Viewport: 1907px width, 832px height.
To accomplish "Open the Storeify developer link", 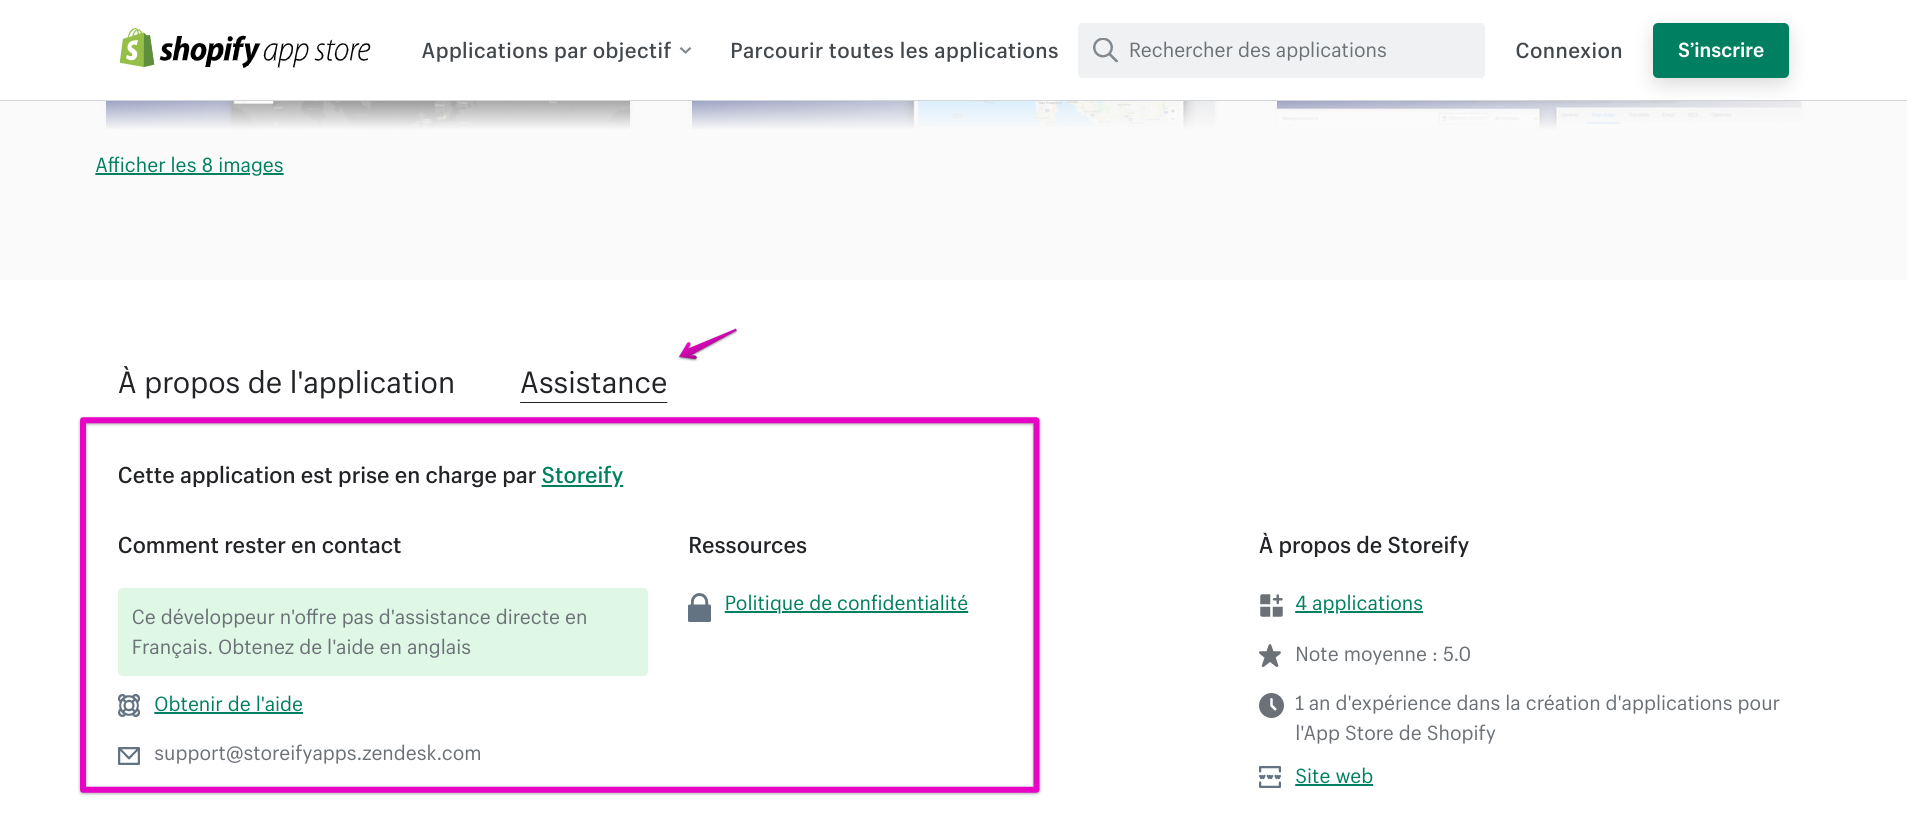I will pos(582,476).
